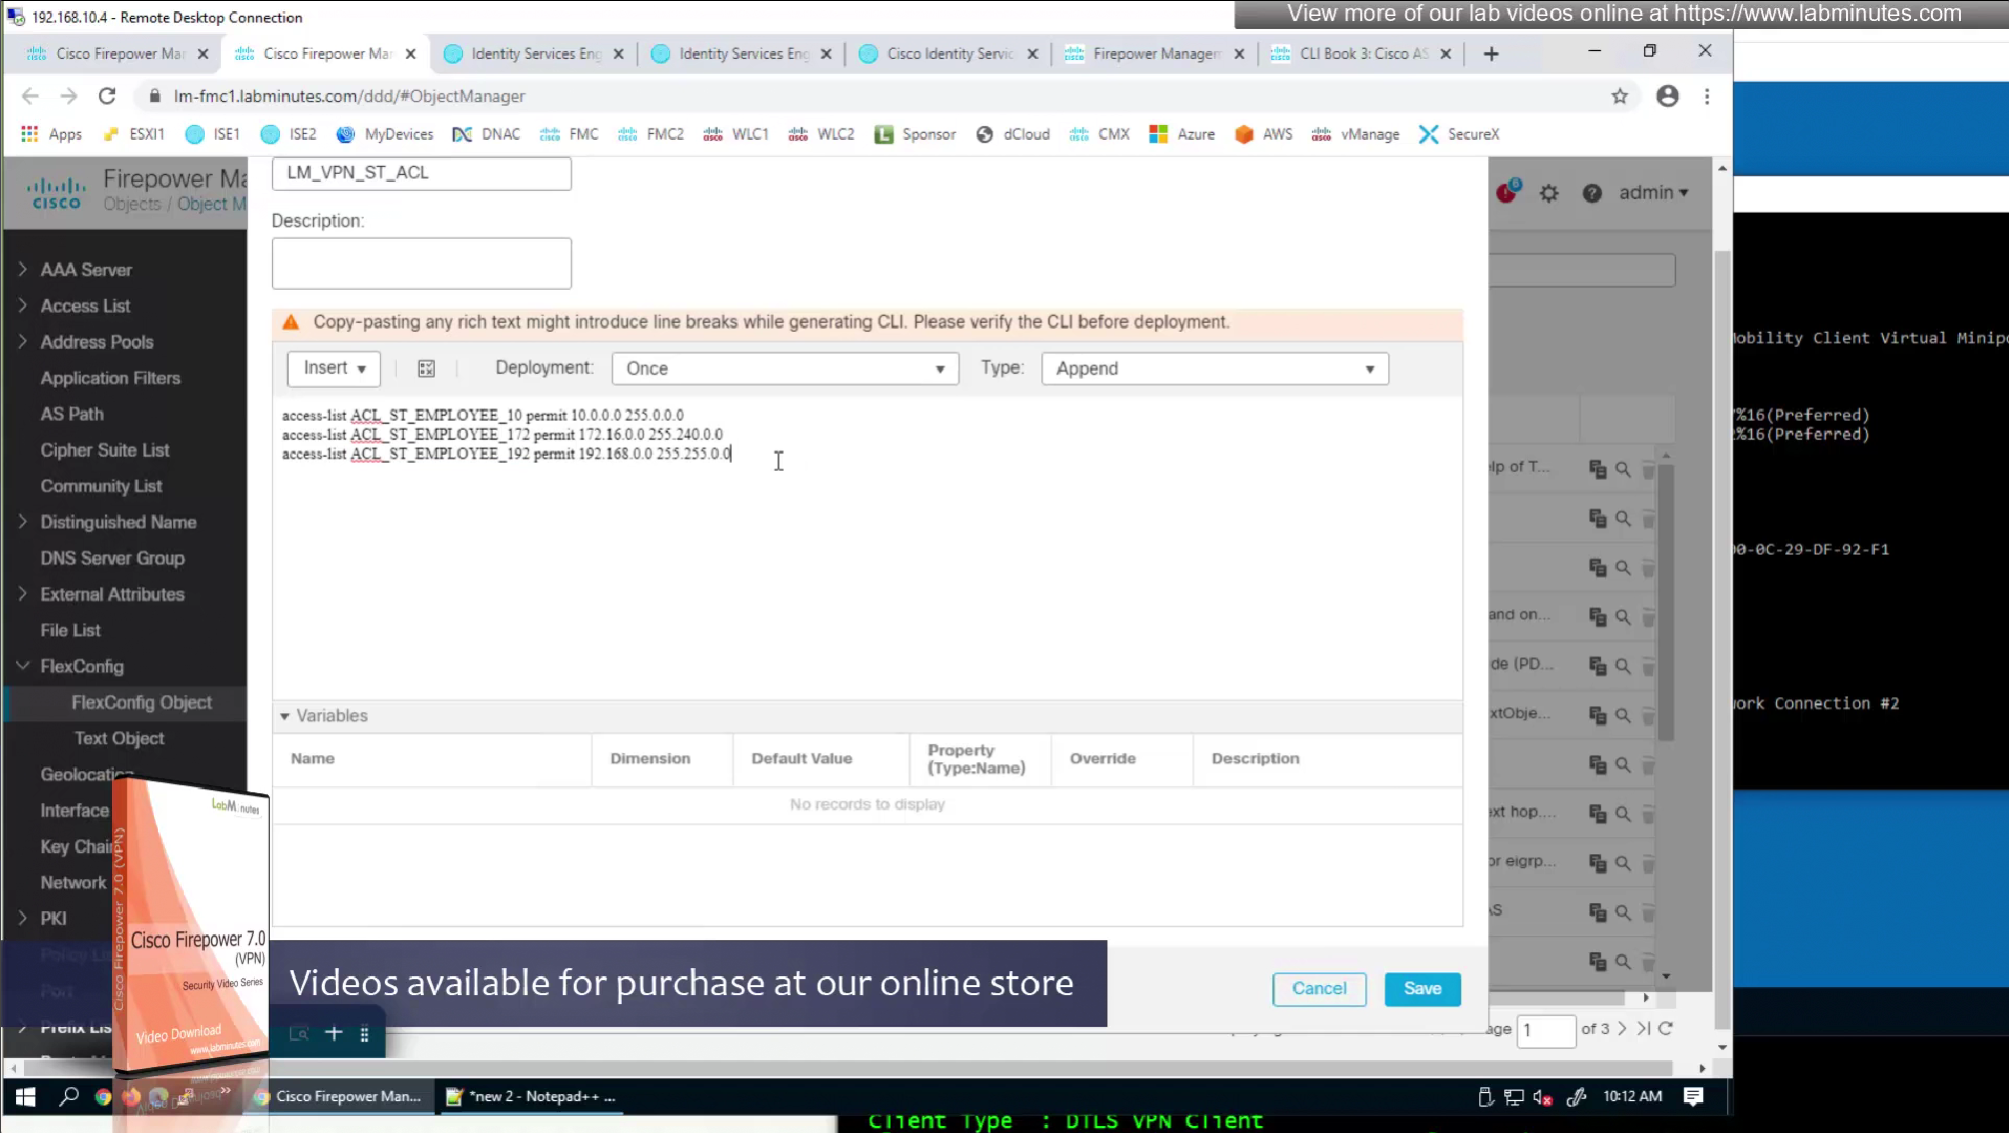Click the Cancel button
The width and height of the screenshot is (2009, 1133).
click(1319, 989)
